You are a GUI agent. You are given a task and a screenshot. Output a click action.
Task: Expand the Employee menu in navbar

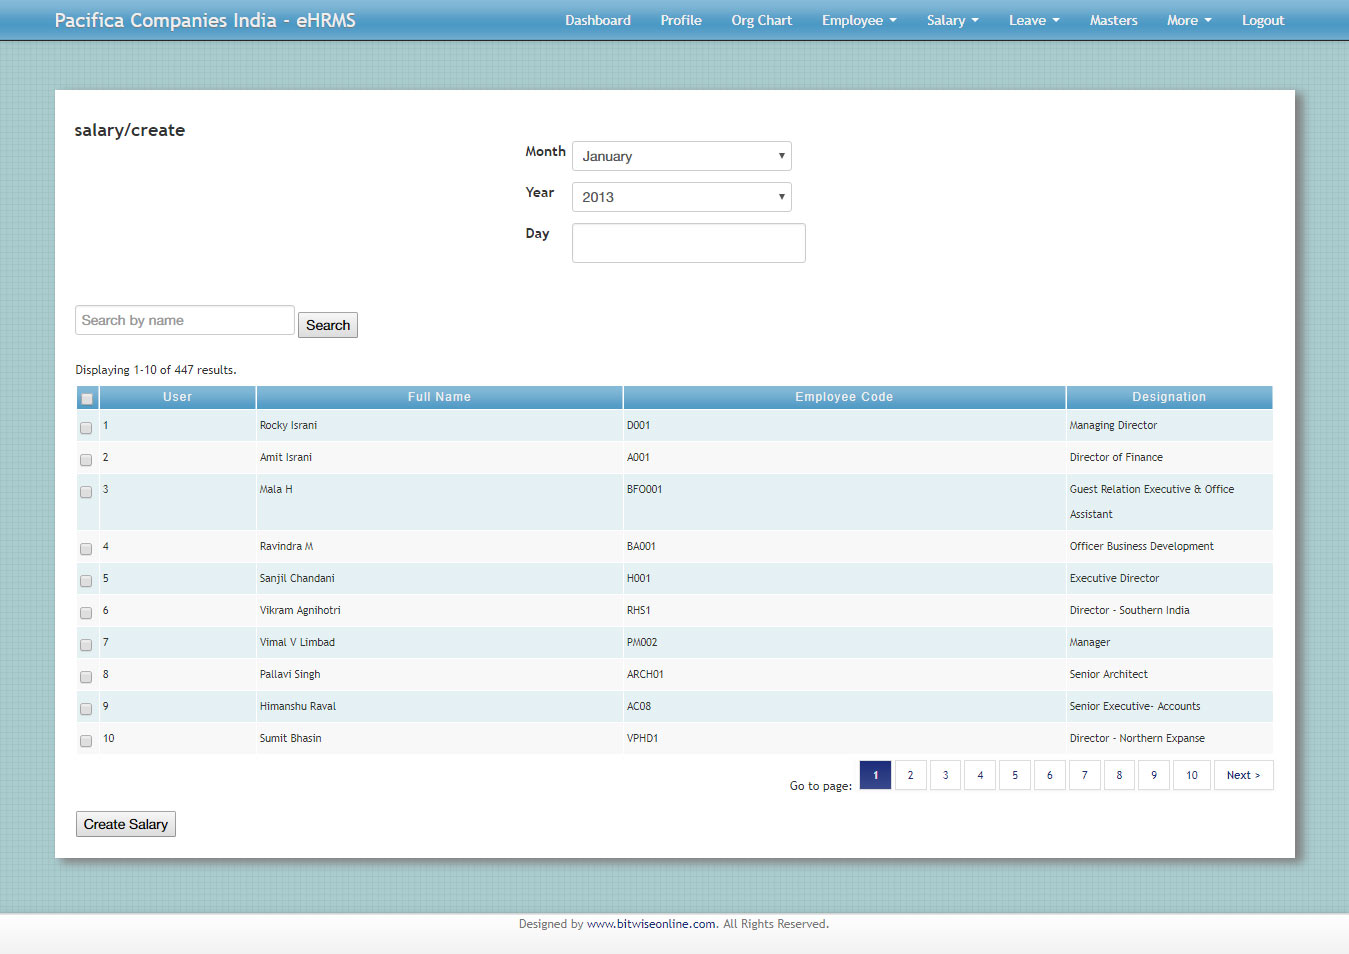coord(858,20)
